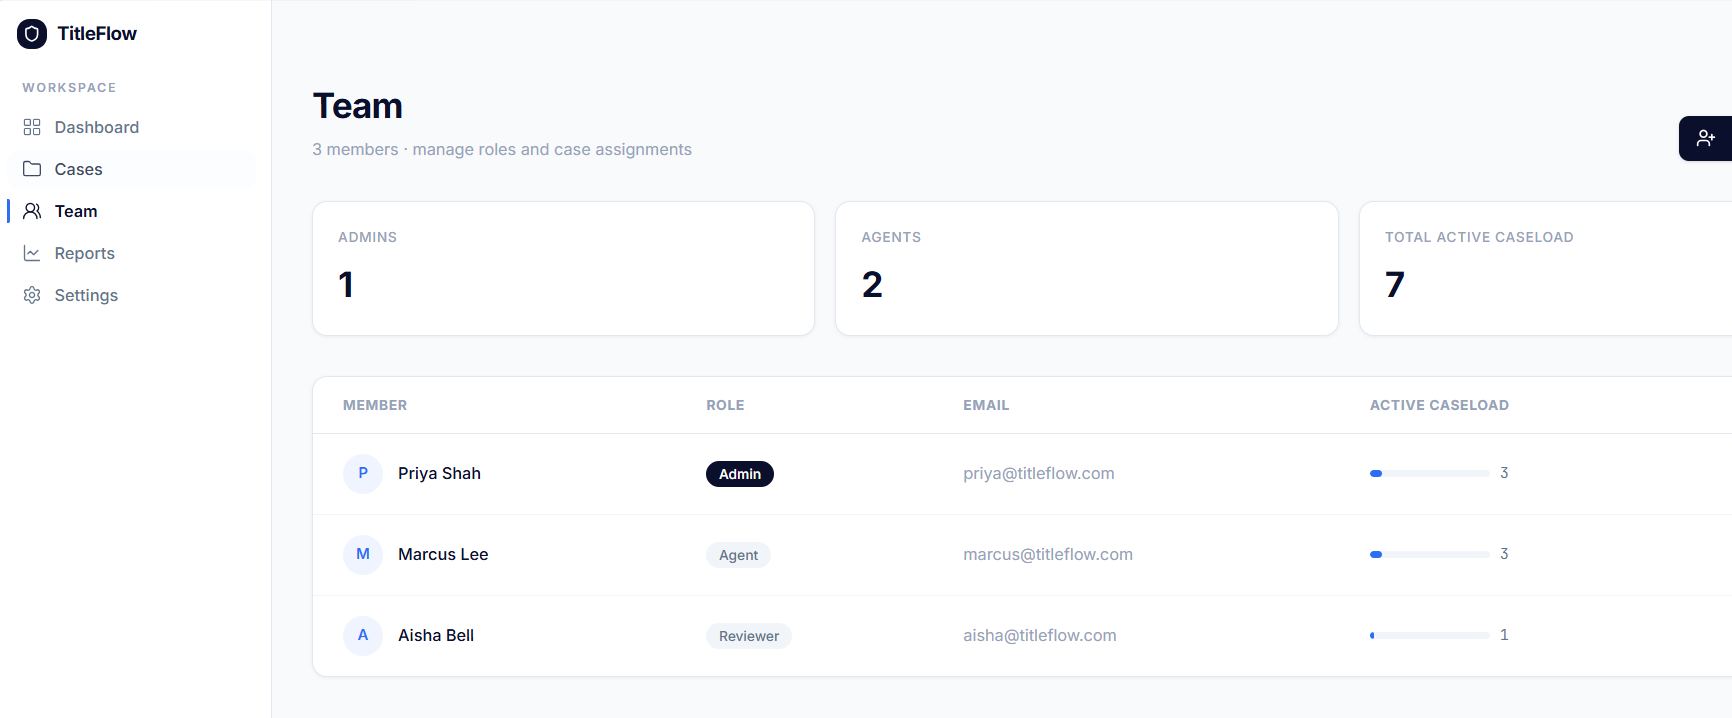Click the TitleFlow shield logo icon
Viewport: 1732px width, 718px height.
tap(32, 34)
